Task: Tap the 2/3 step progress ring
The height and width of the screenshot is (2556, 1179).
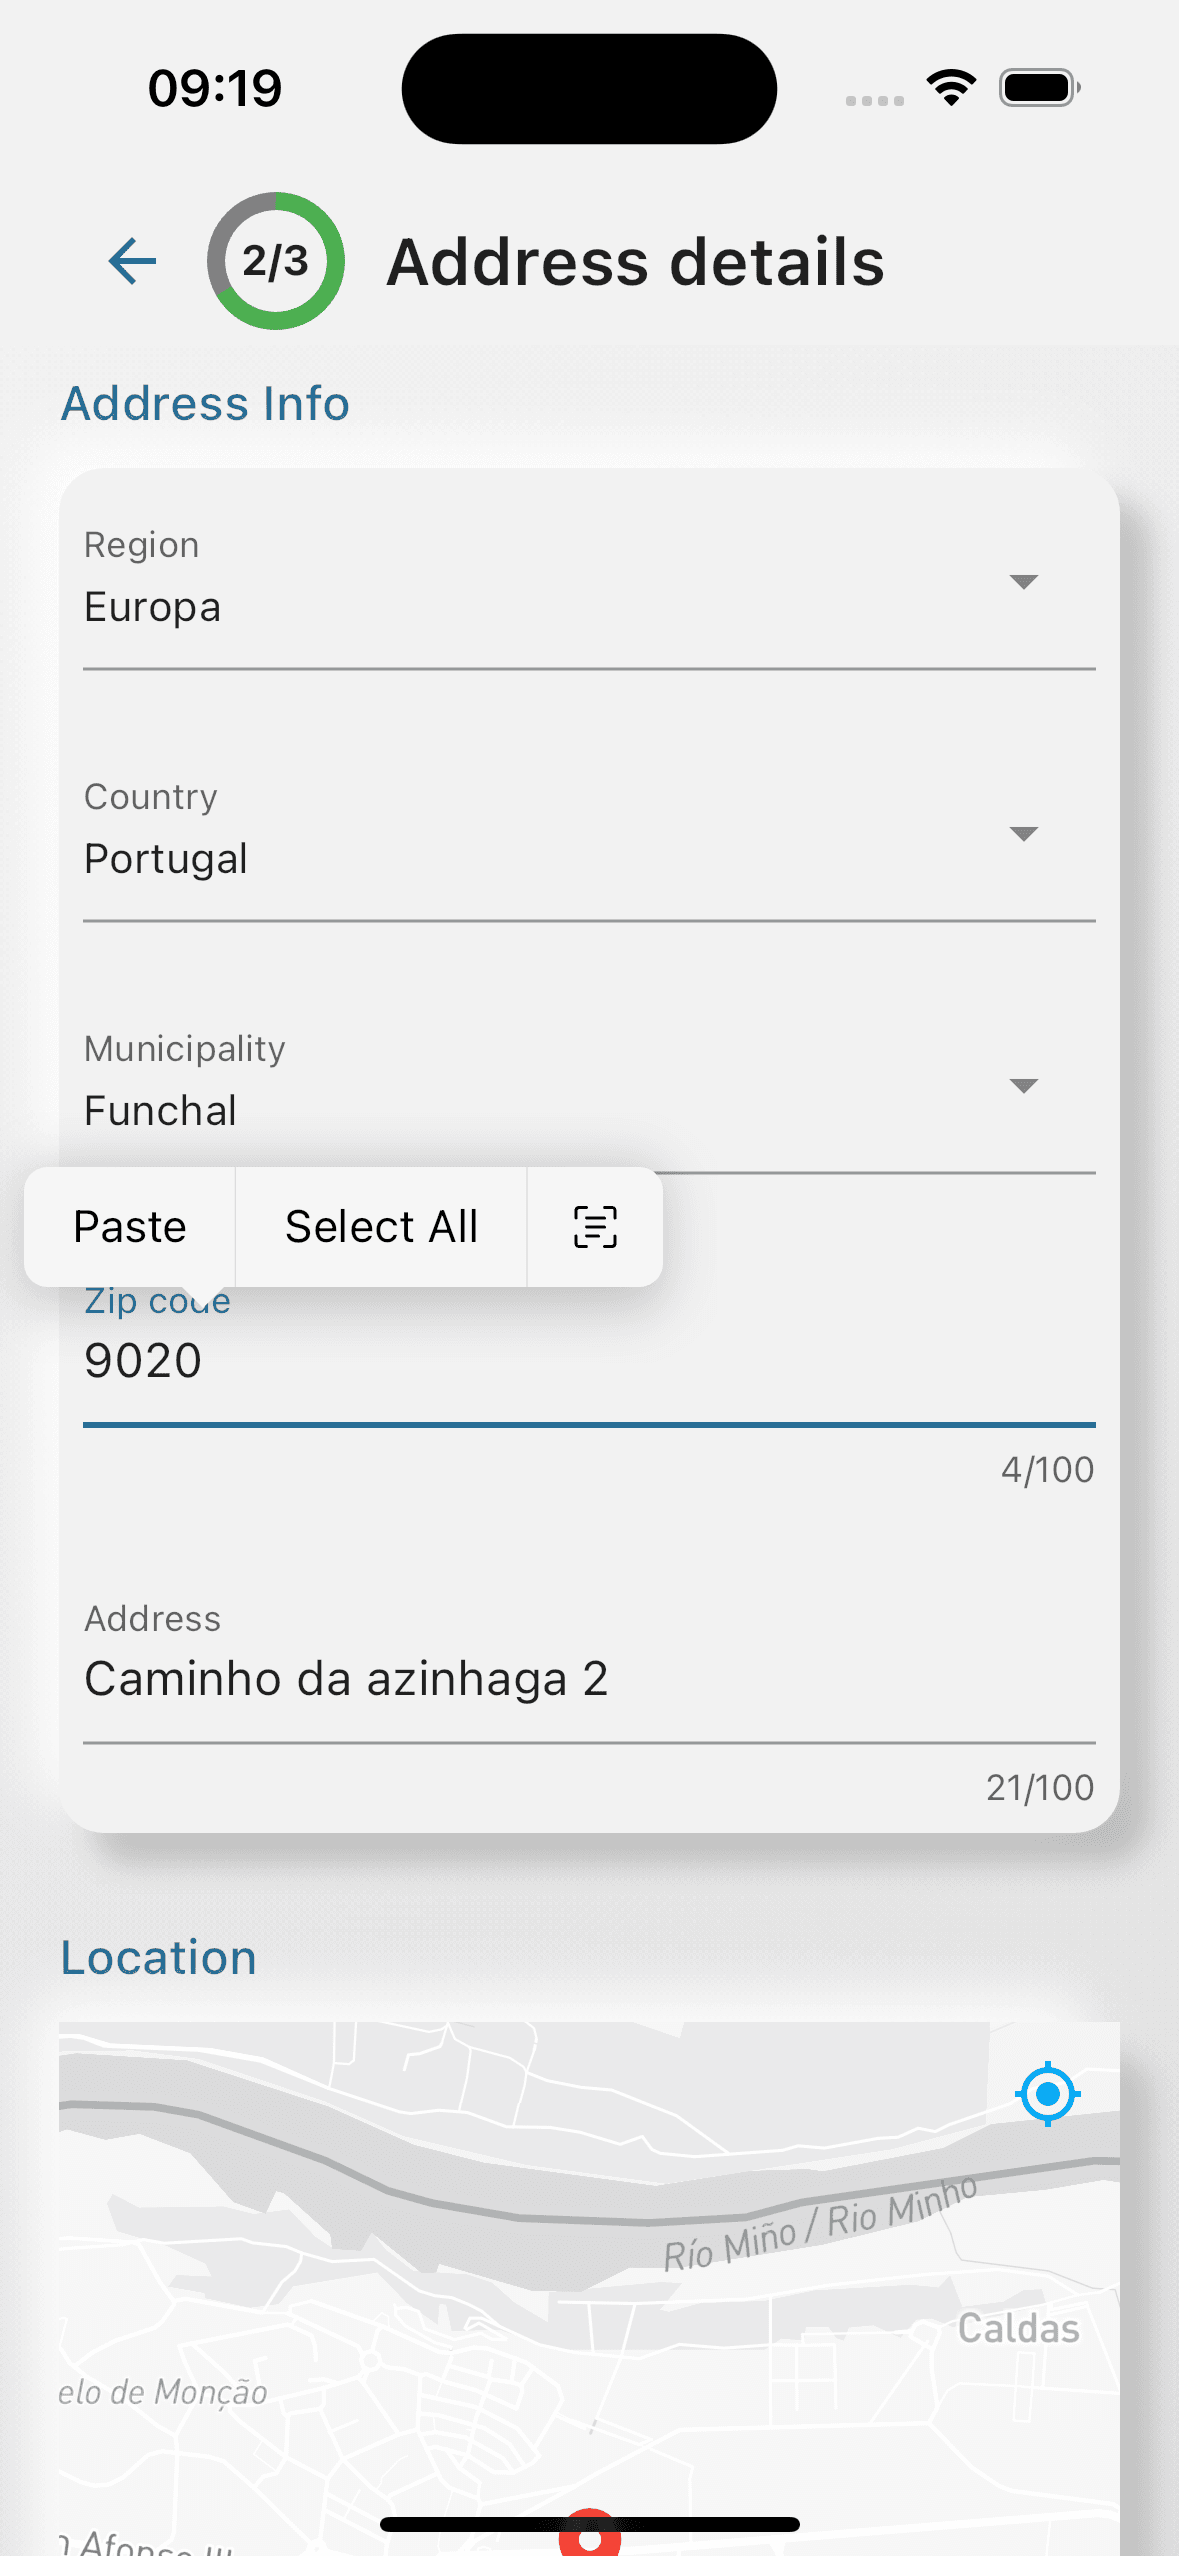Action: [276, 262]
